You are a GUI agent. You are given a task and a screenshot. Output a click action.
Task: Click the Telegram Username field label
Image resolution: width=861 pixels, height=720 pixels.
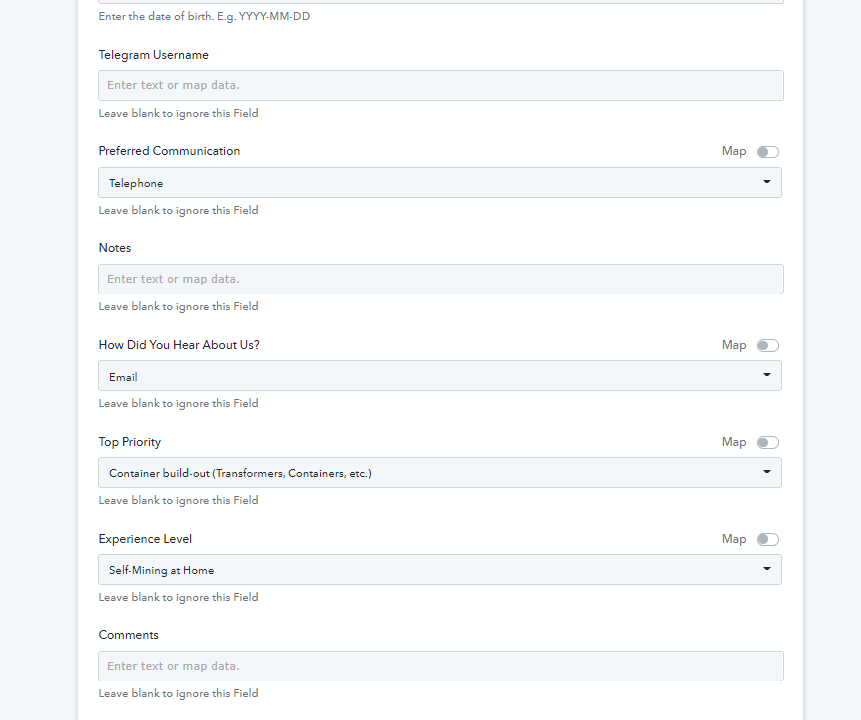[x=154, y=55]
